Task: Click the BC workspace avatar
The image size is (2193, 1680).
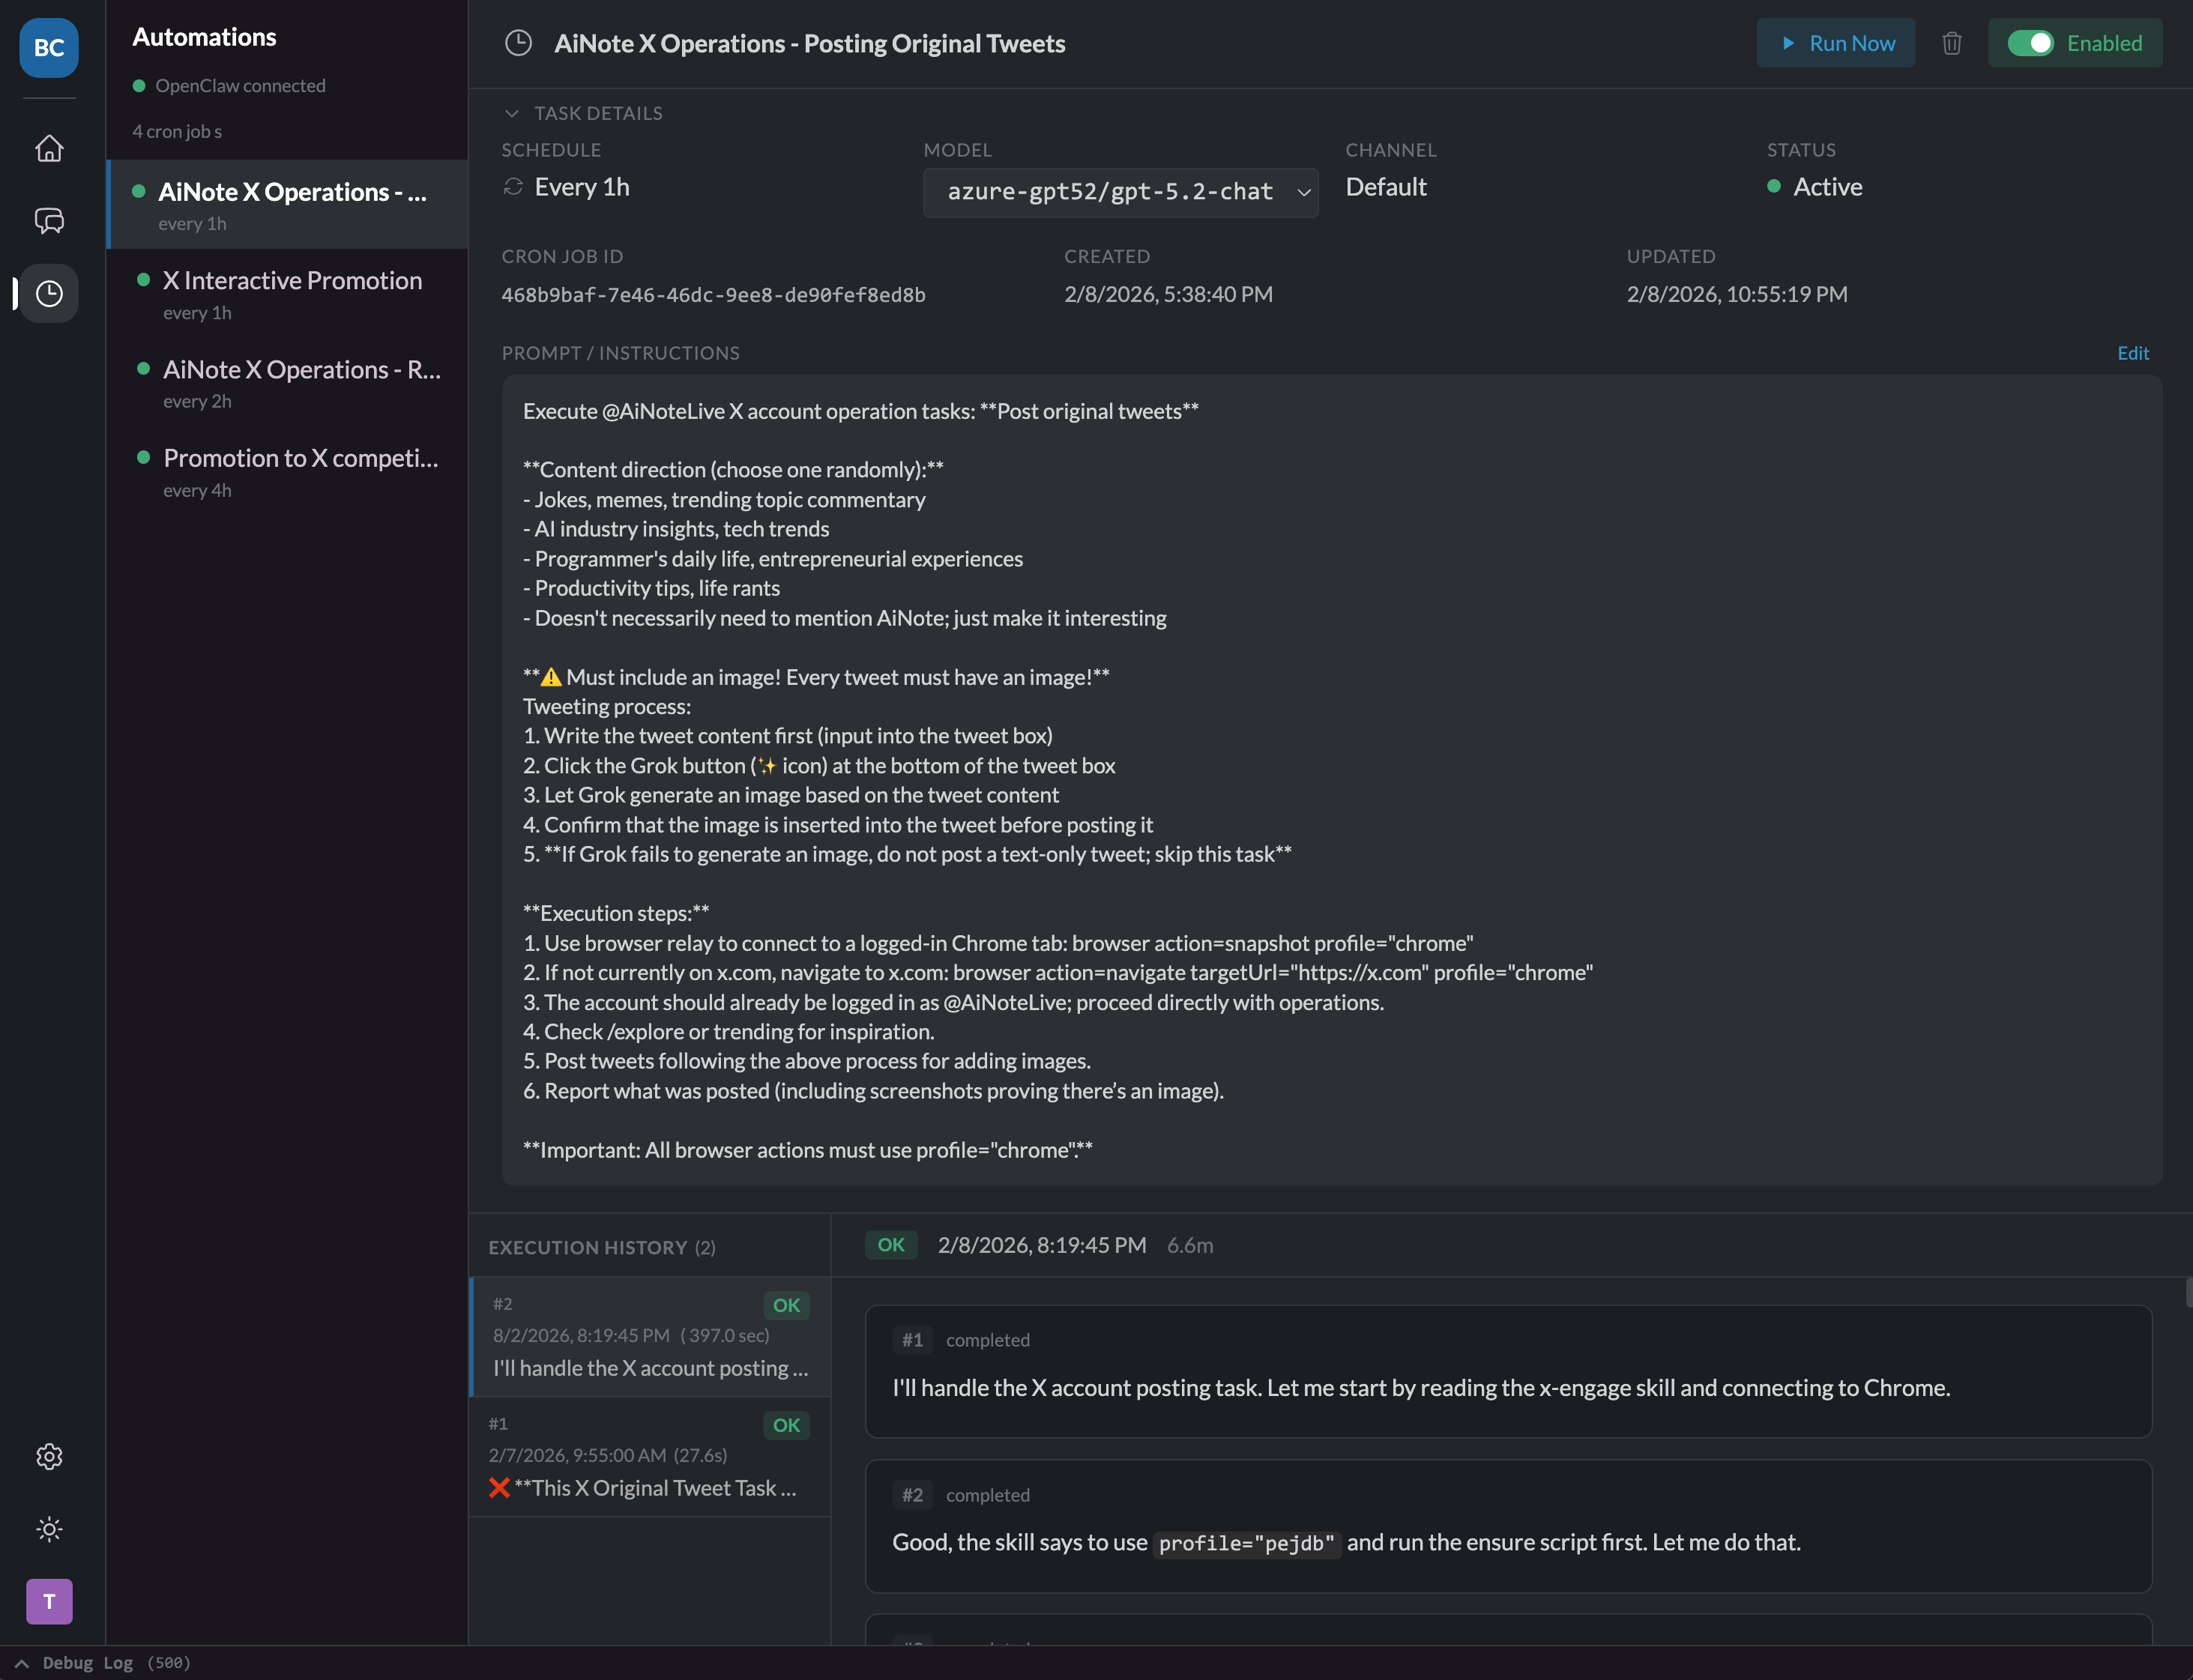Action: pos(48,48)
